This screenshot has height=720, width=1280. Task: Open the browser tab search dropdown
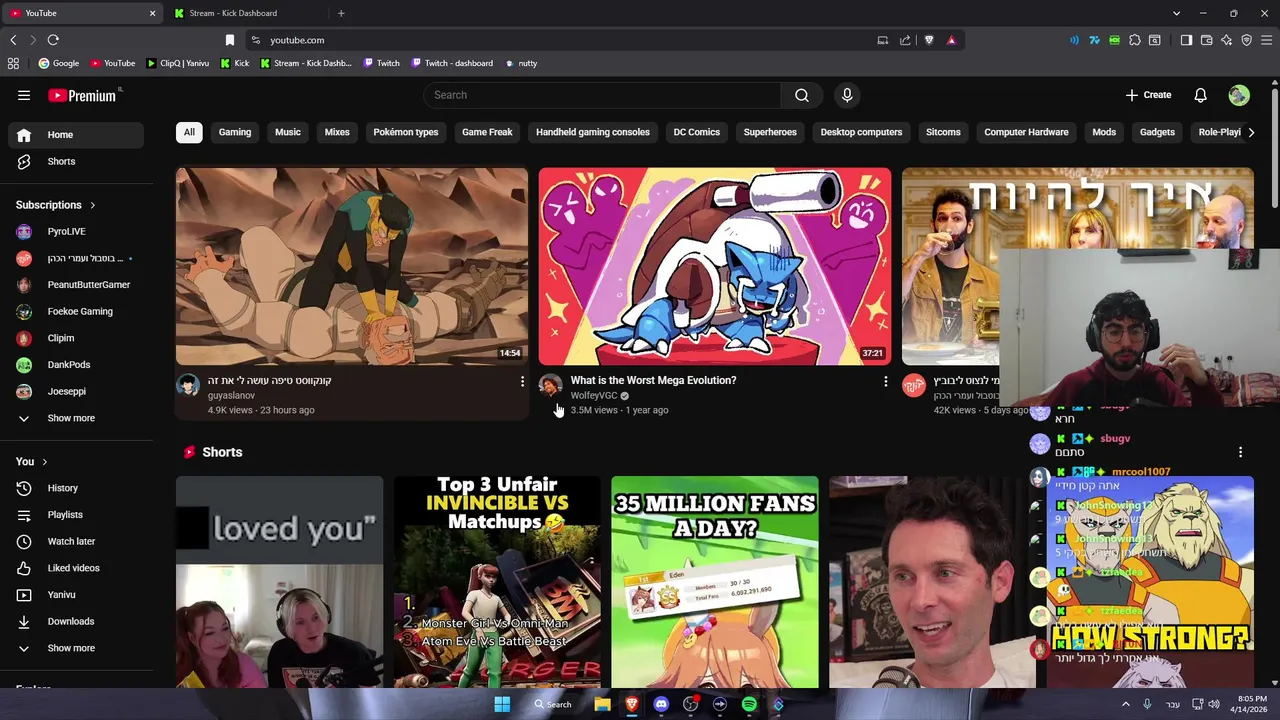click(x=1176, y=13)
